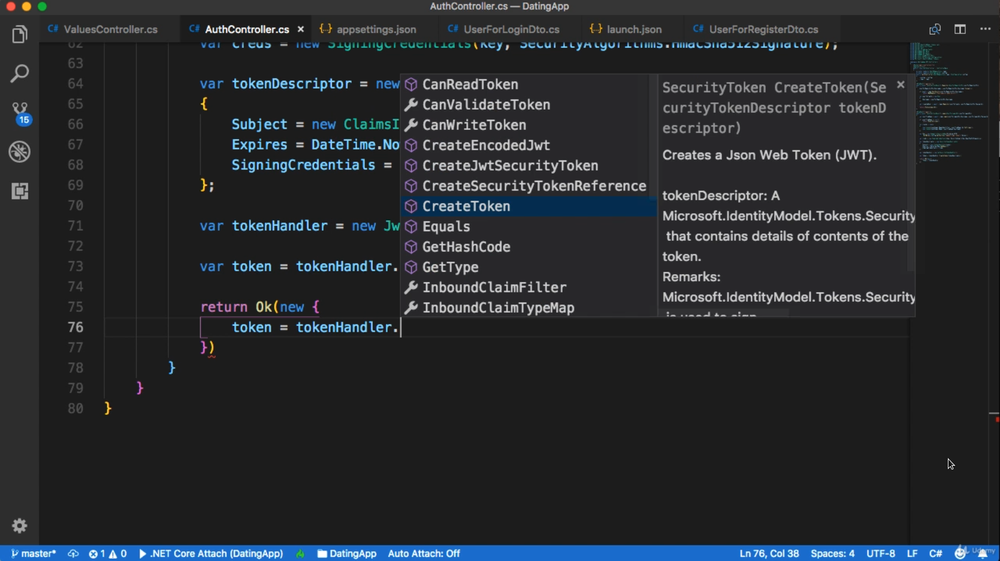
Task: Choose CanWriteToken from suggestions
Action: 528,125
